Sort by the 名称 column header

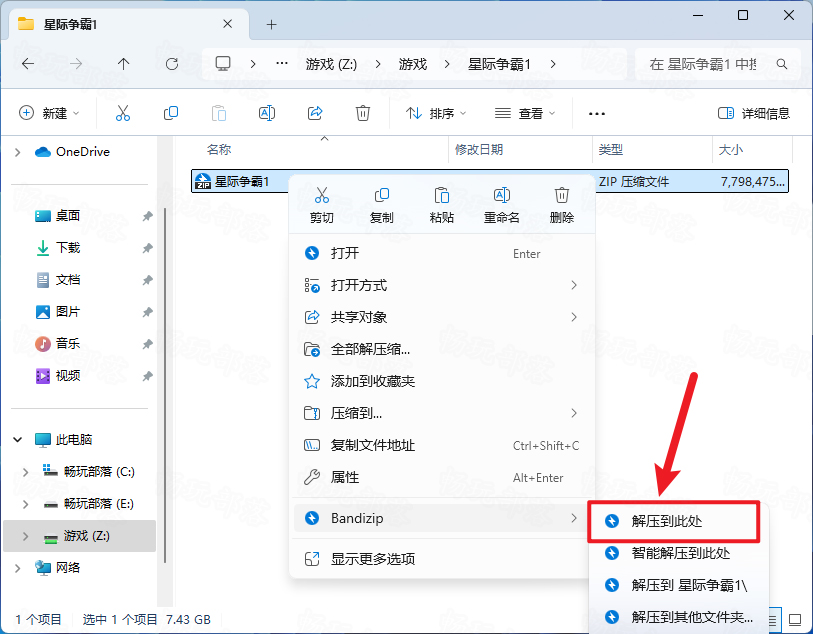coord(325,150)
